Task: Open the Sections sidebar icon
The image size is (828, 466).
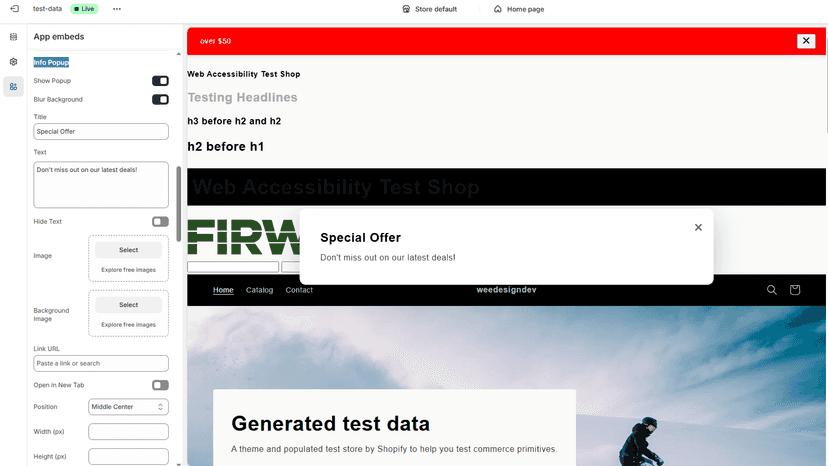Action: tap(13, 36)
